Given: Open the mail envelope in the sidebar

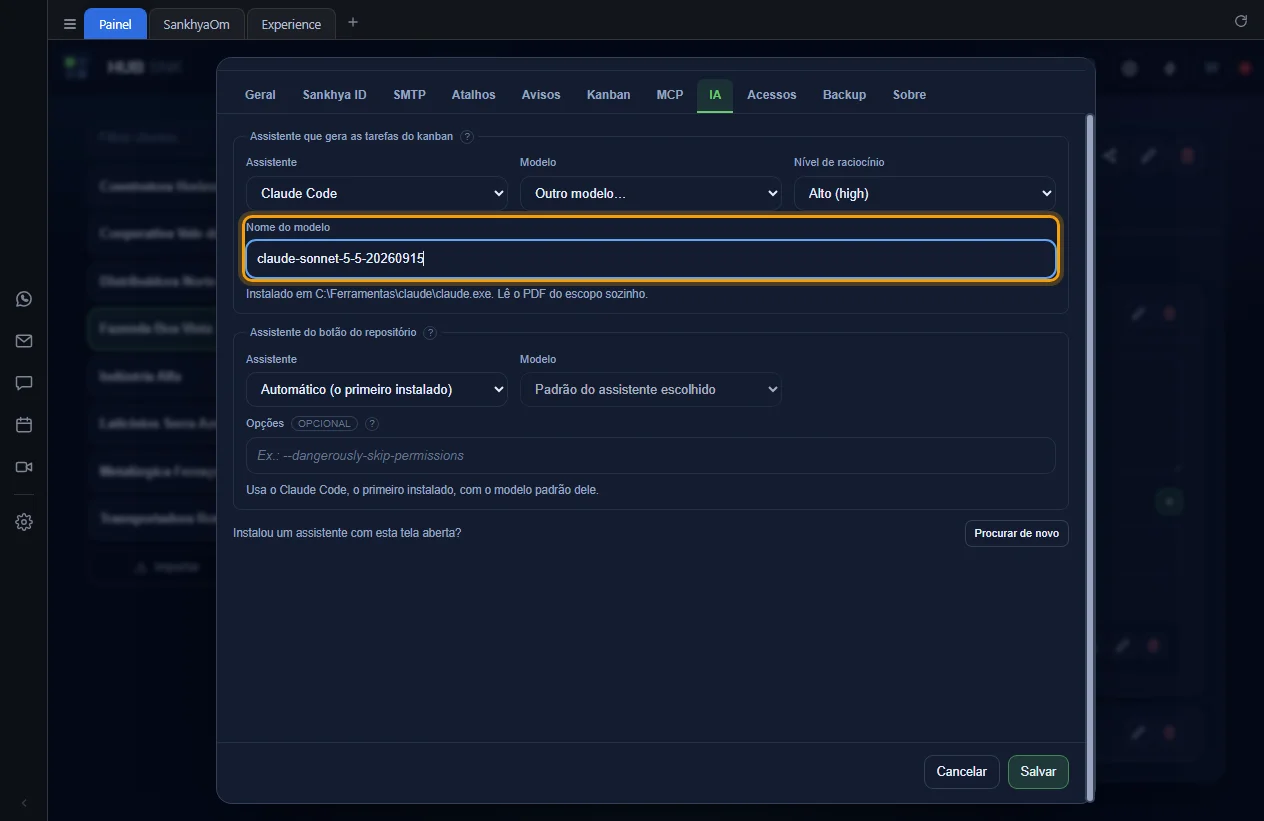Looking at the screenshot, I should click(24, 341).
